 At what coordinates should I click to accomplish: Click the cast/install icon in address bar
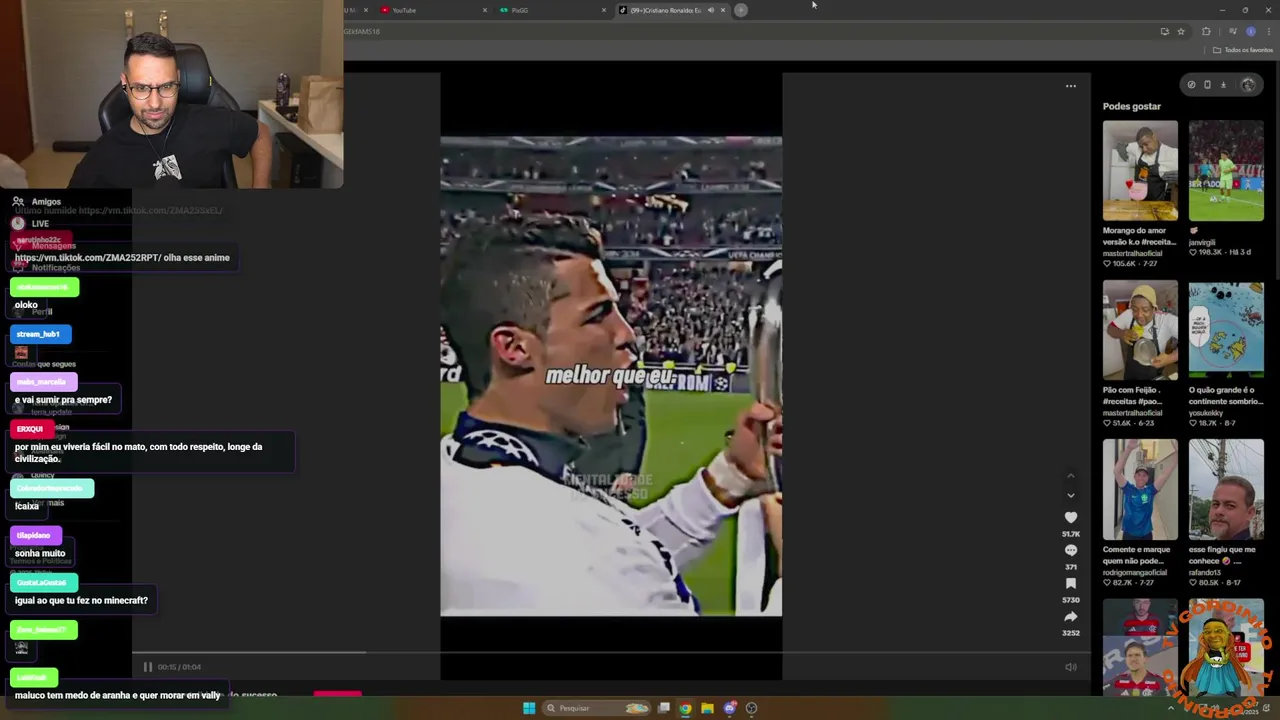[x=1164, y=31]
